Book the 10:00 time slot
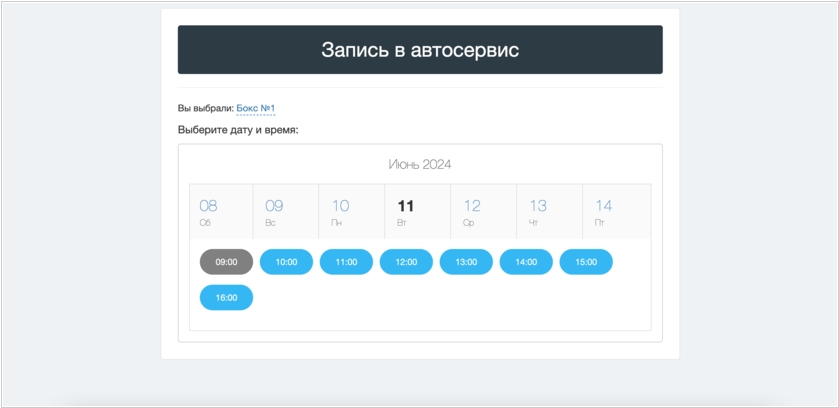 (286, 262)
